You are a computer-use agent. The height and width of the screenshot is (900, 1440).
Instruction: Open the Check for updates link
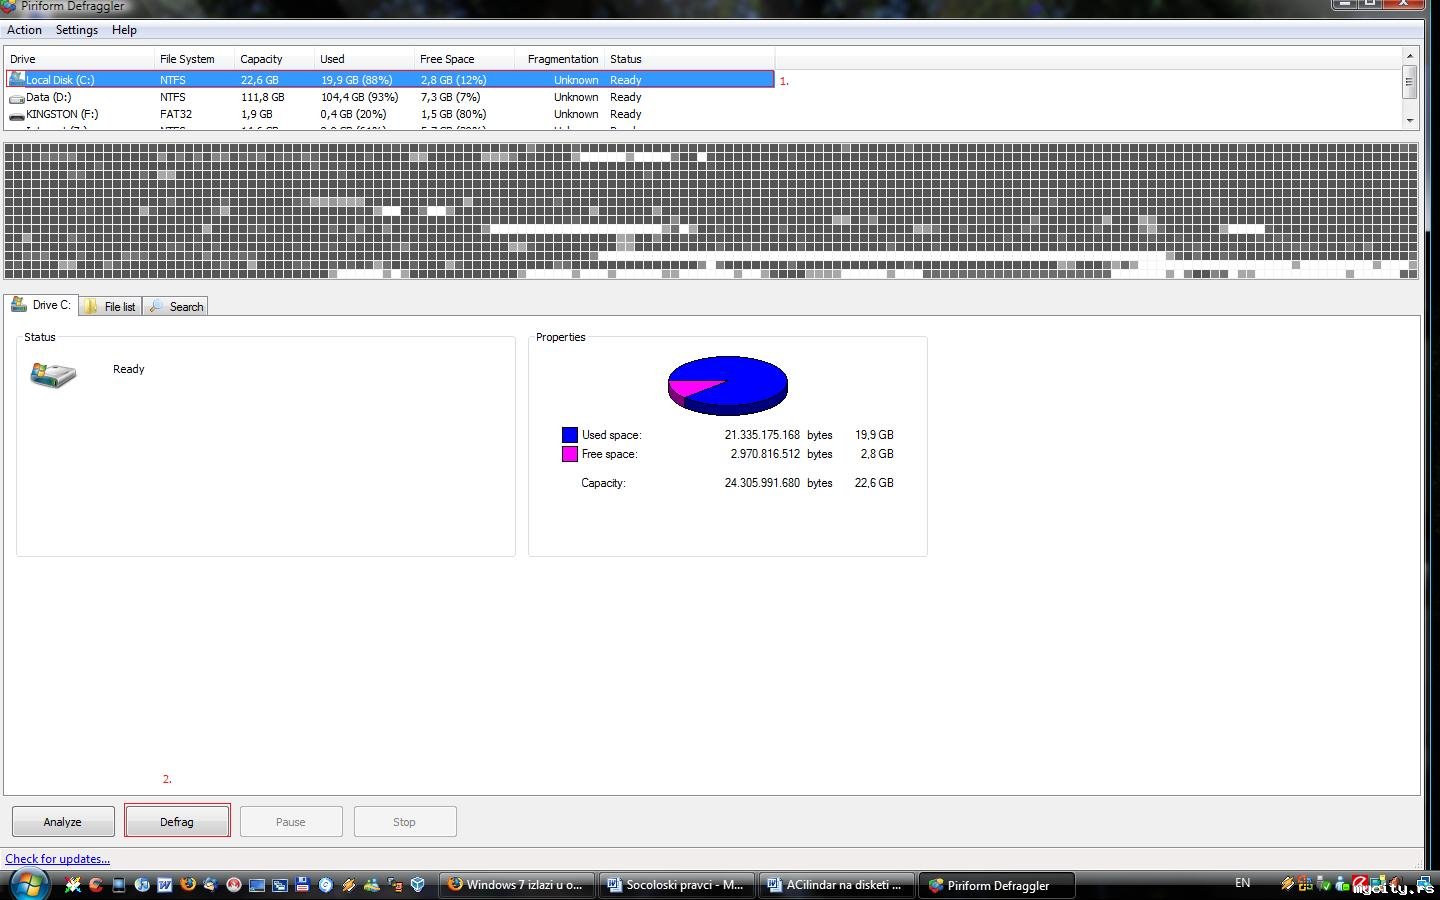pyautogui.click(x=57, y=859)
